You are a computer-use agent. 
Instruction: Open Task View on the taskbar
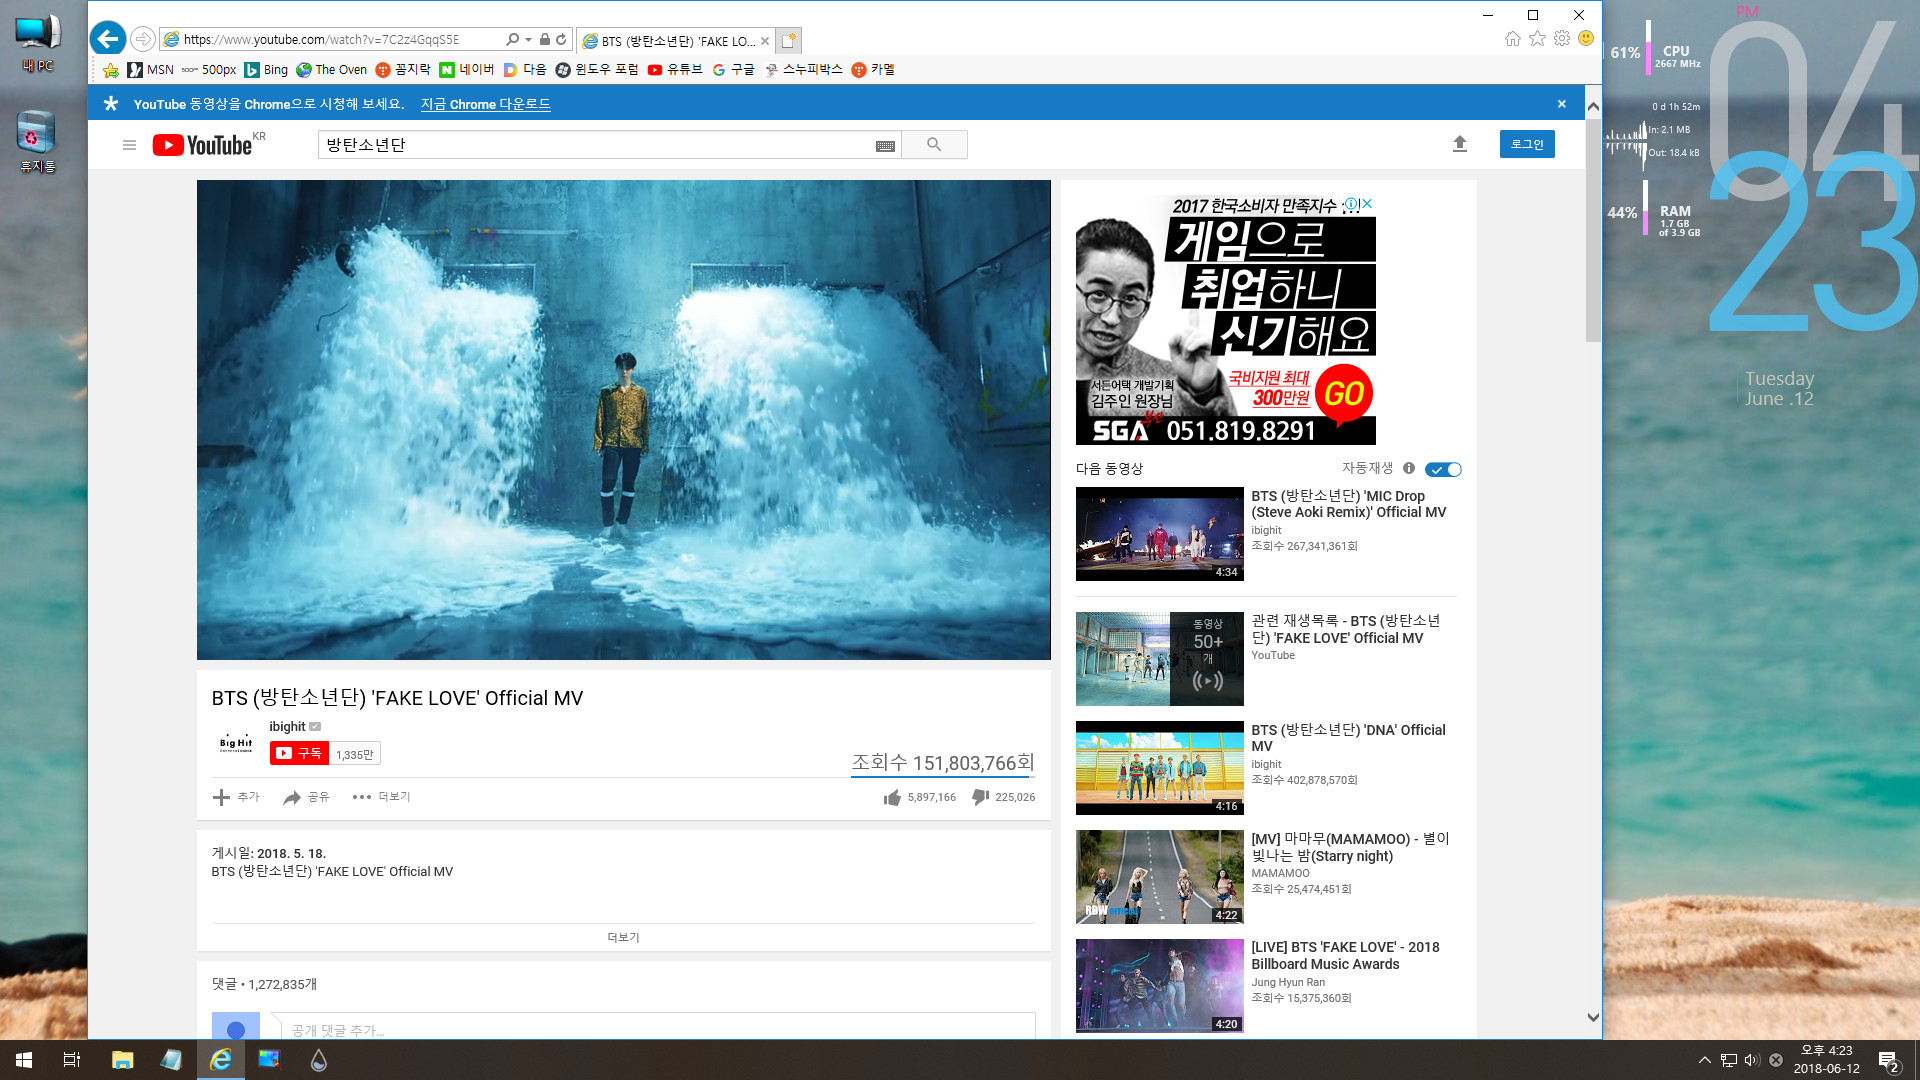[72, 1060]
